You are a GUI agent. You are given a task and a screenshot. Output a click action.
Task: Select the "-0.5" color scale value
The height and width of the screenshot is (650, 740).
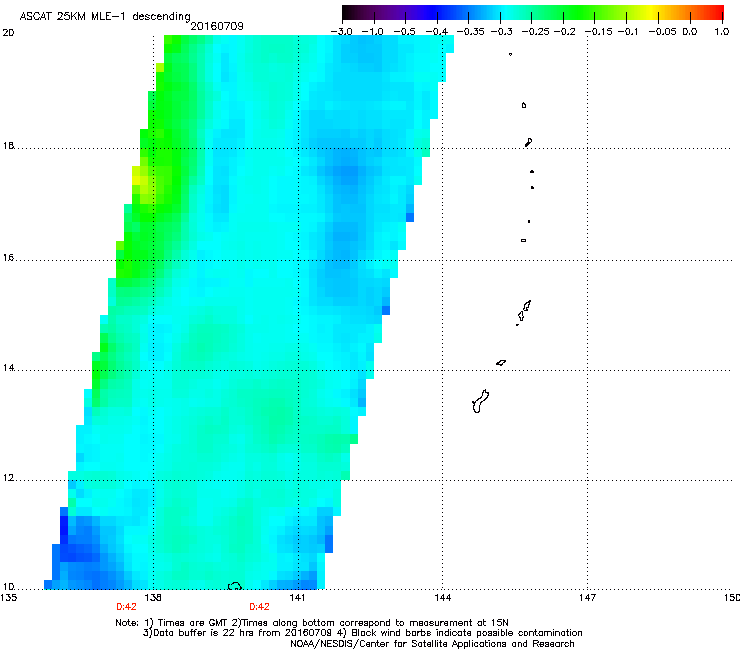(404, 32)
